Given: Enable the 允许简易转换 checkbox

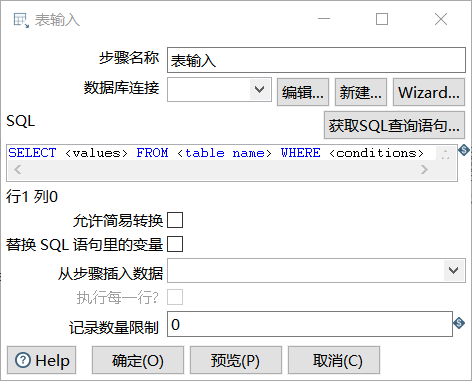Looking at the screenshot, I should coord(175,220).
